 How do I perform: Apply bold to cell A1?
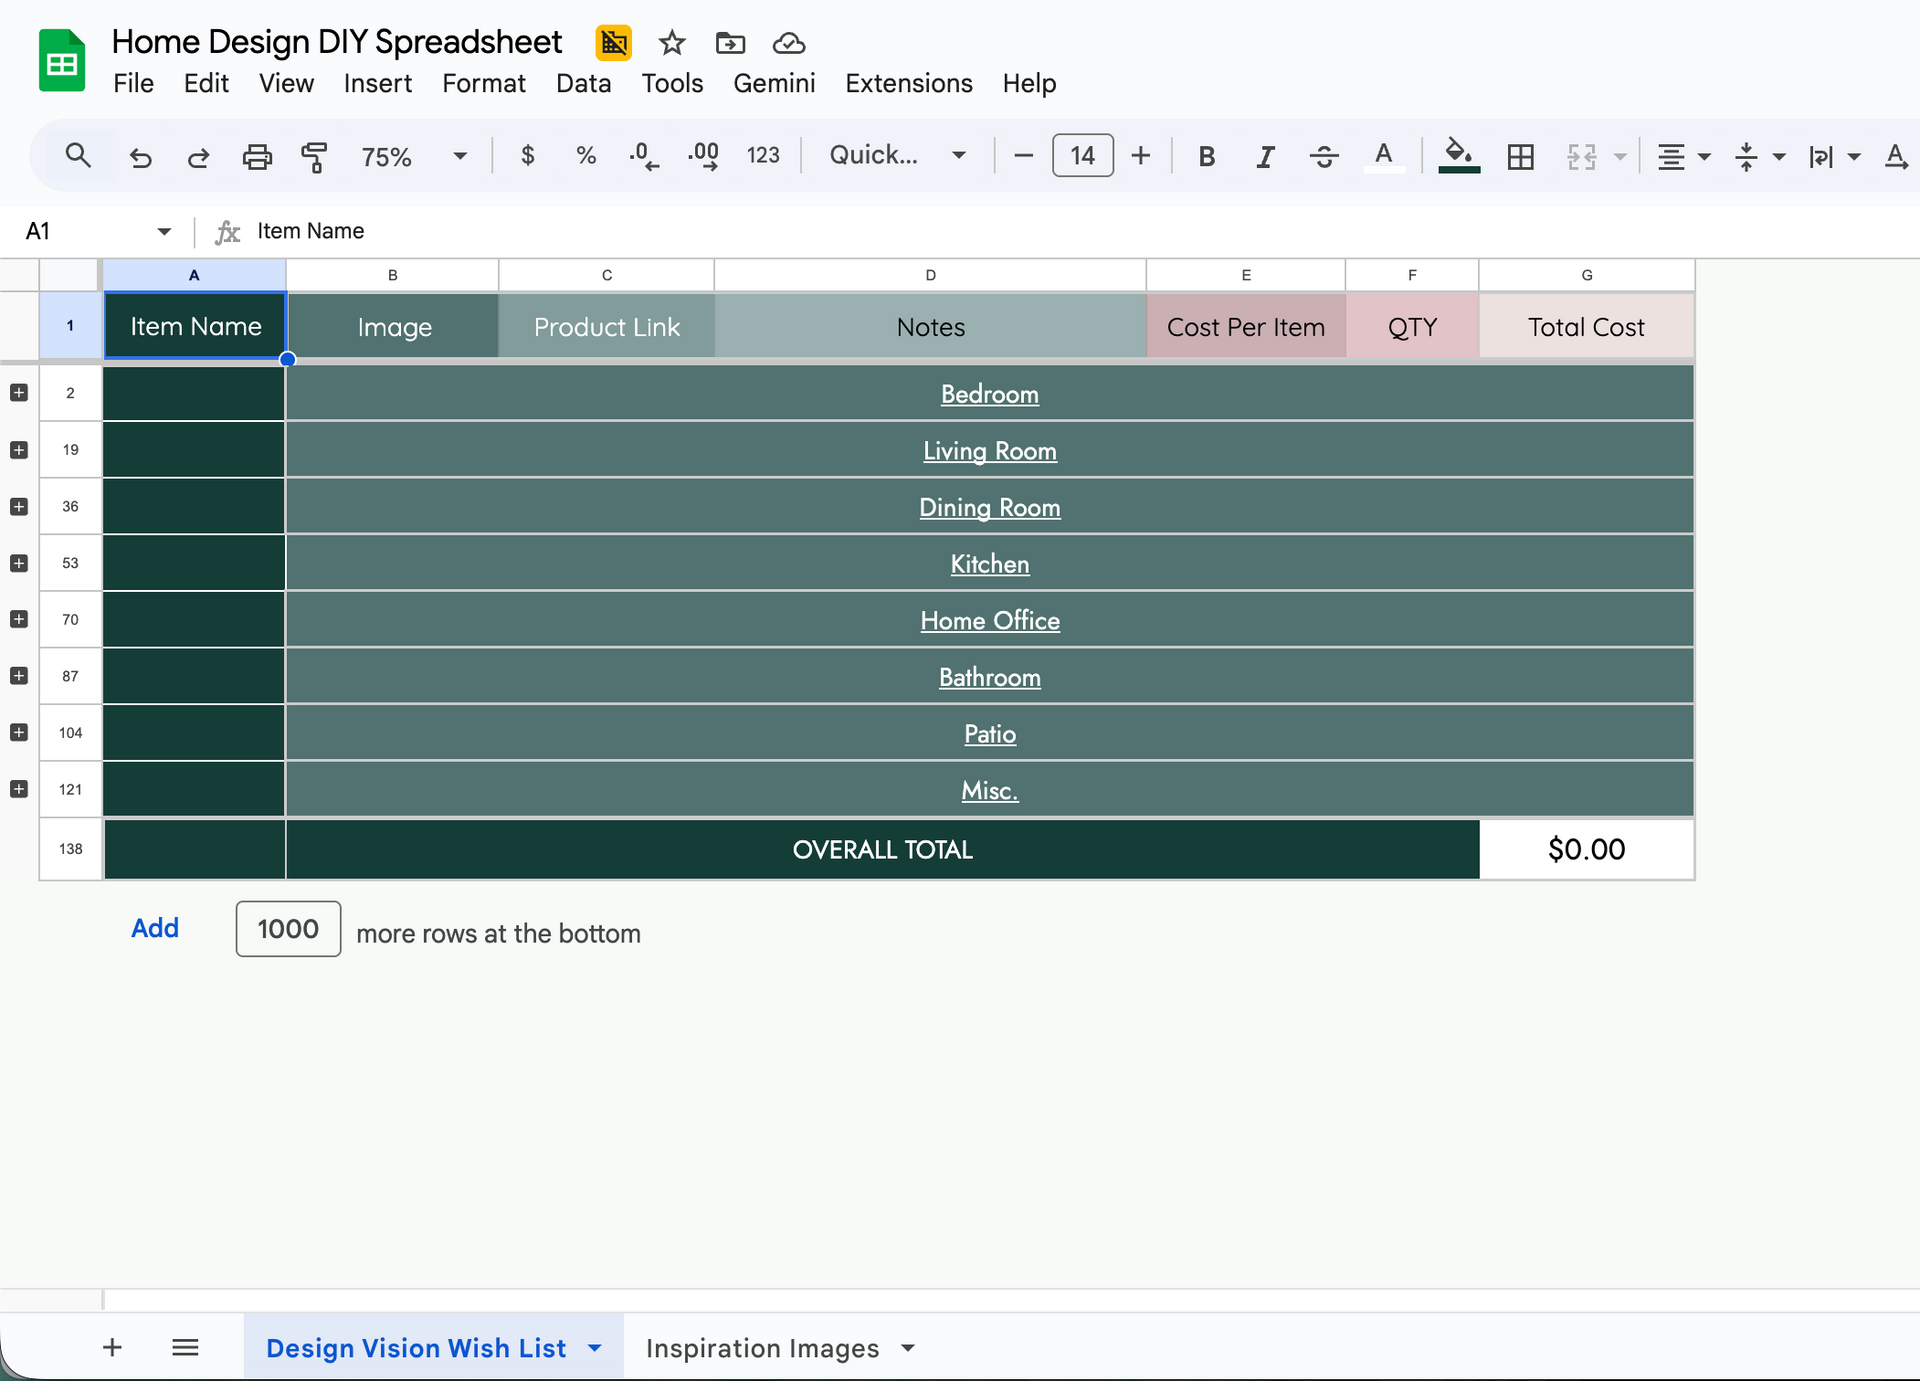(1206, 156)
